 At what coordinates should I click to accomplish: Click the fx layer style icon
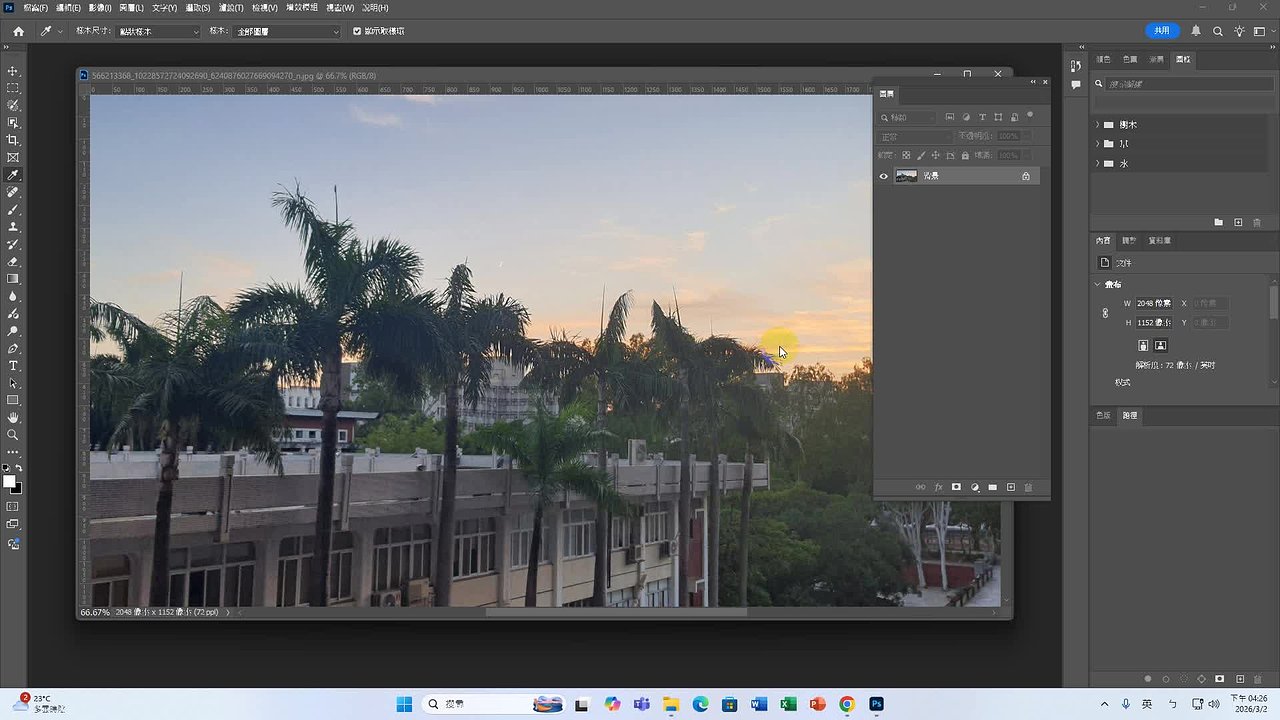point(938,487)
